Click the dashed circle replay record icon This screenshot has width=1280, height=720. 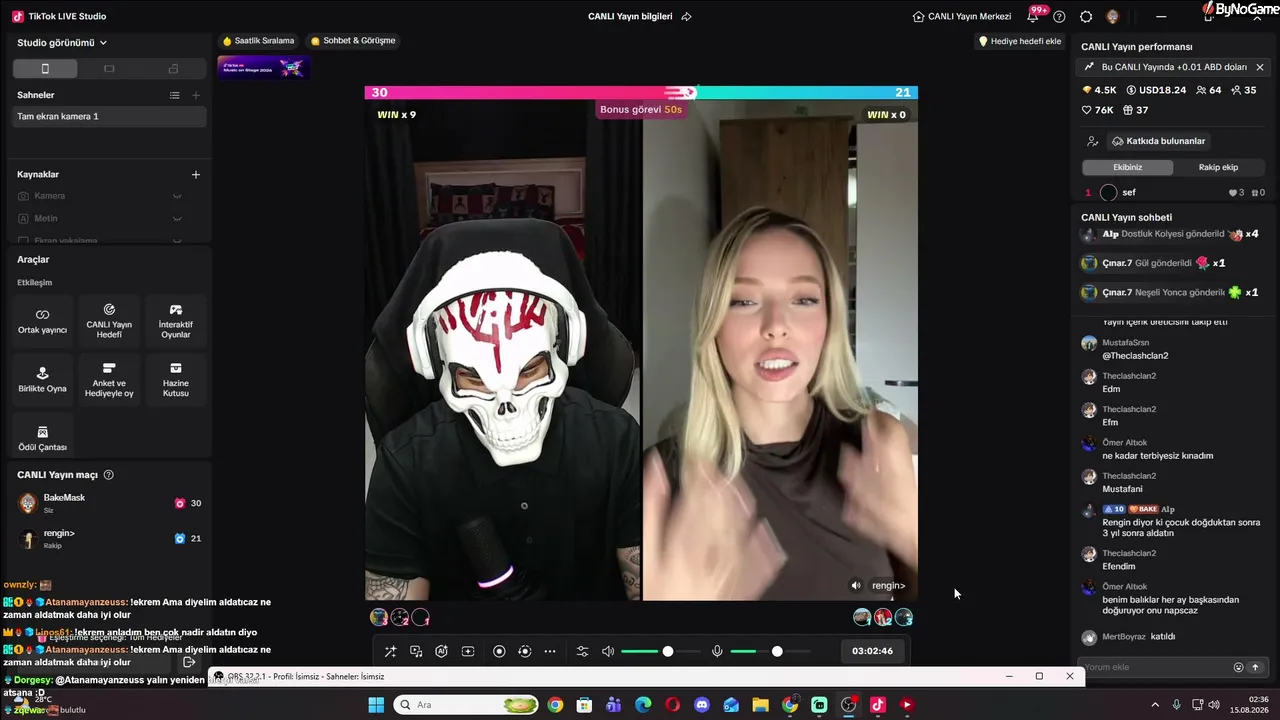click(524, 652)
